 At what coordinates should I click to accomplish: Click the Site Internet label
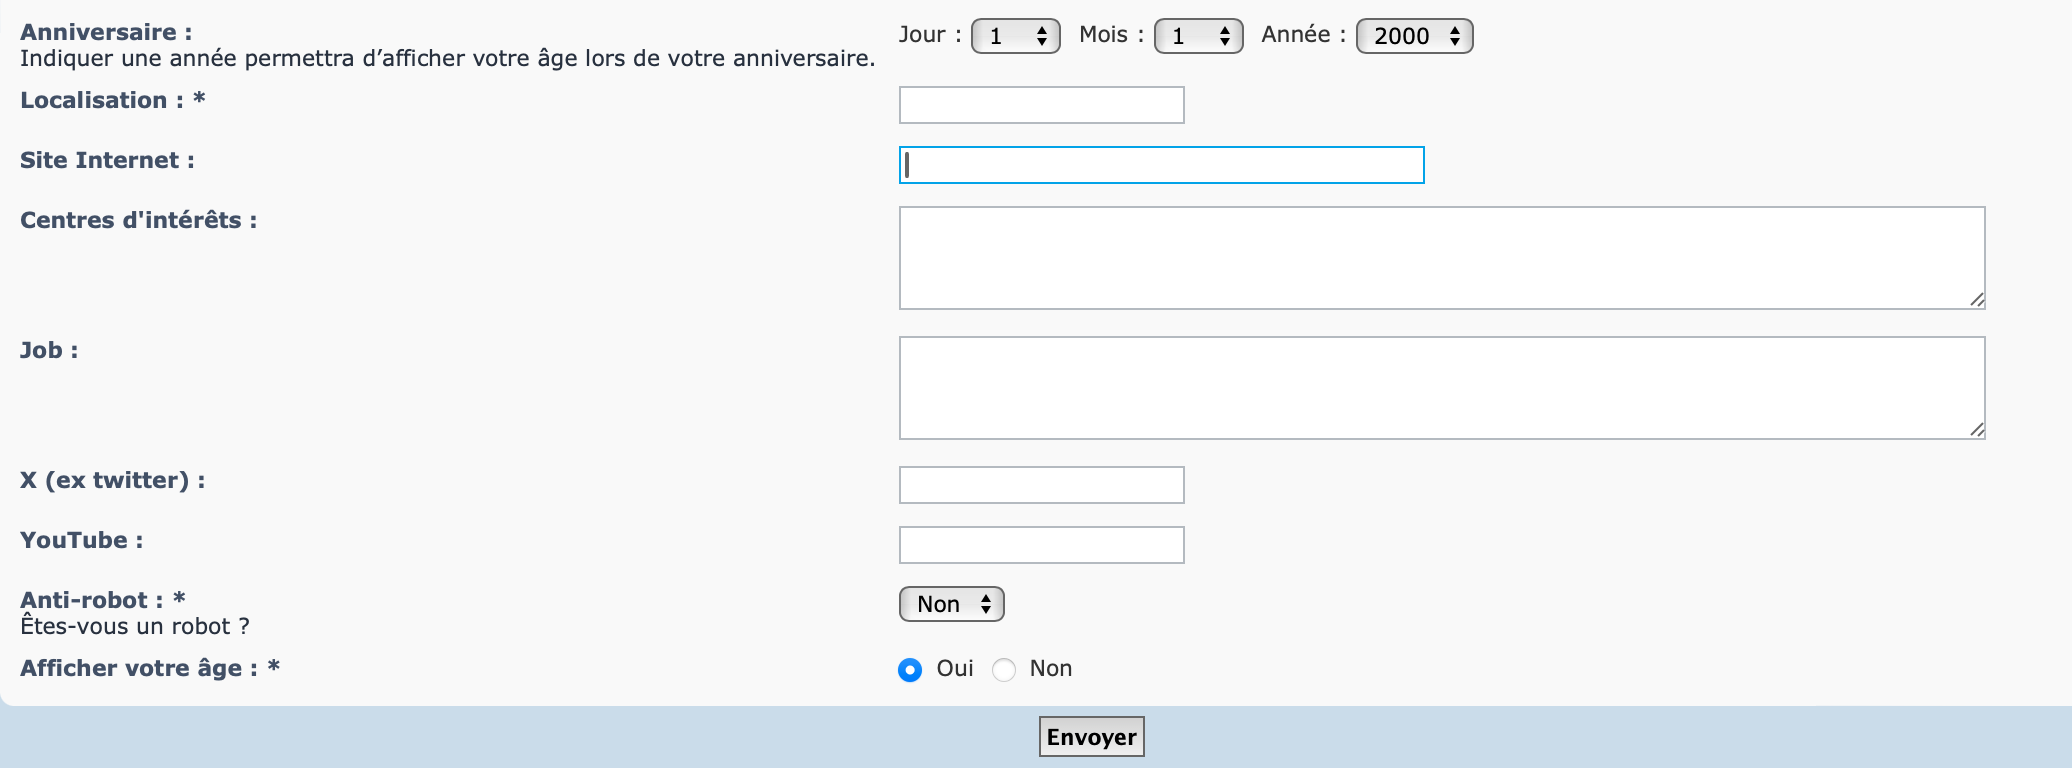click(107, 160)
